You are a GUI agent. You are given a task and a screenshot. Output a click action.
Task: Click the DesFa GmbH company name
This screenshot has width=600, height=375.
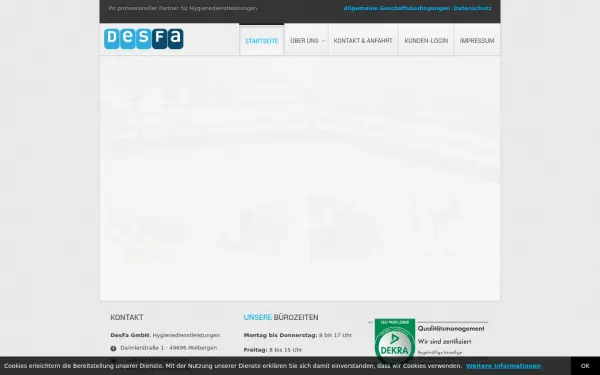click(130, 335)
